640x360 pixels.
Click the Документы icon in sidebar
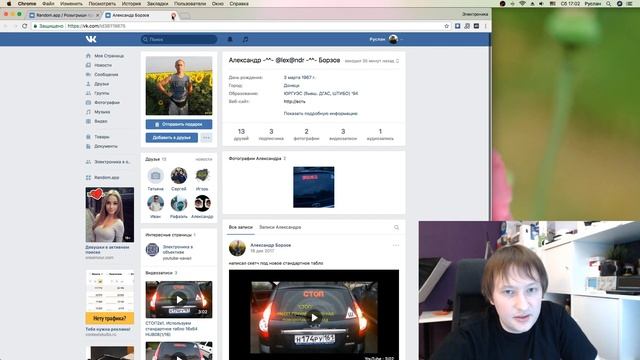pos(88,147)
